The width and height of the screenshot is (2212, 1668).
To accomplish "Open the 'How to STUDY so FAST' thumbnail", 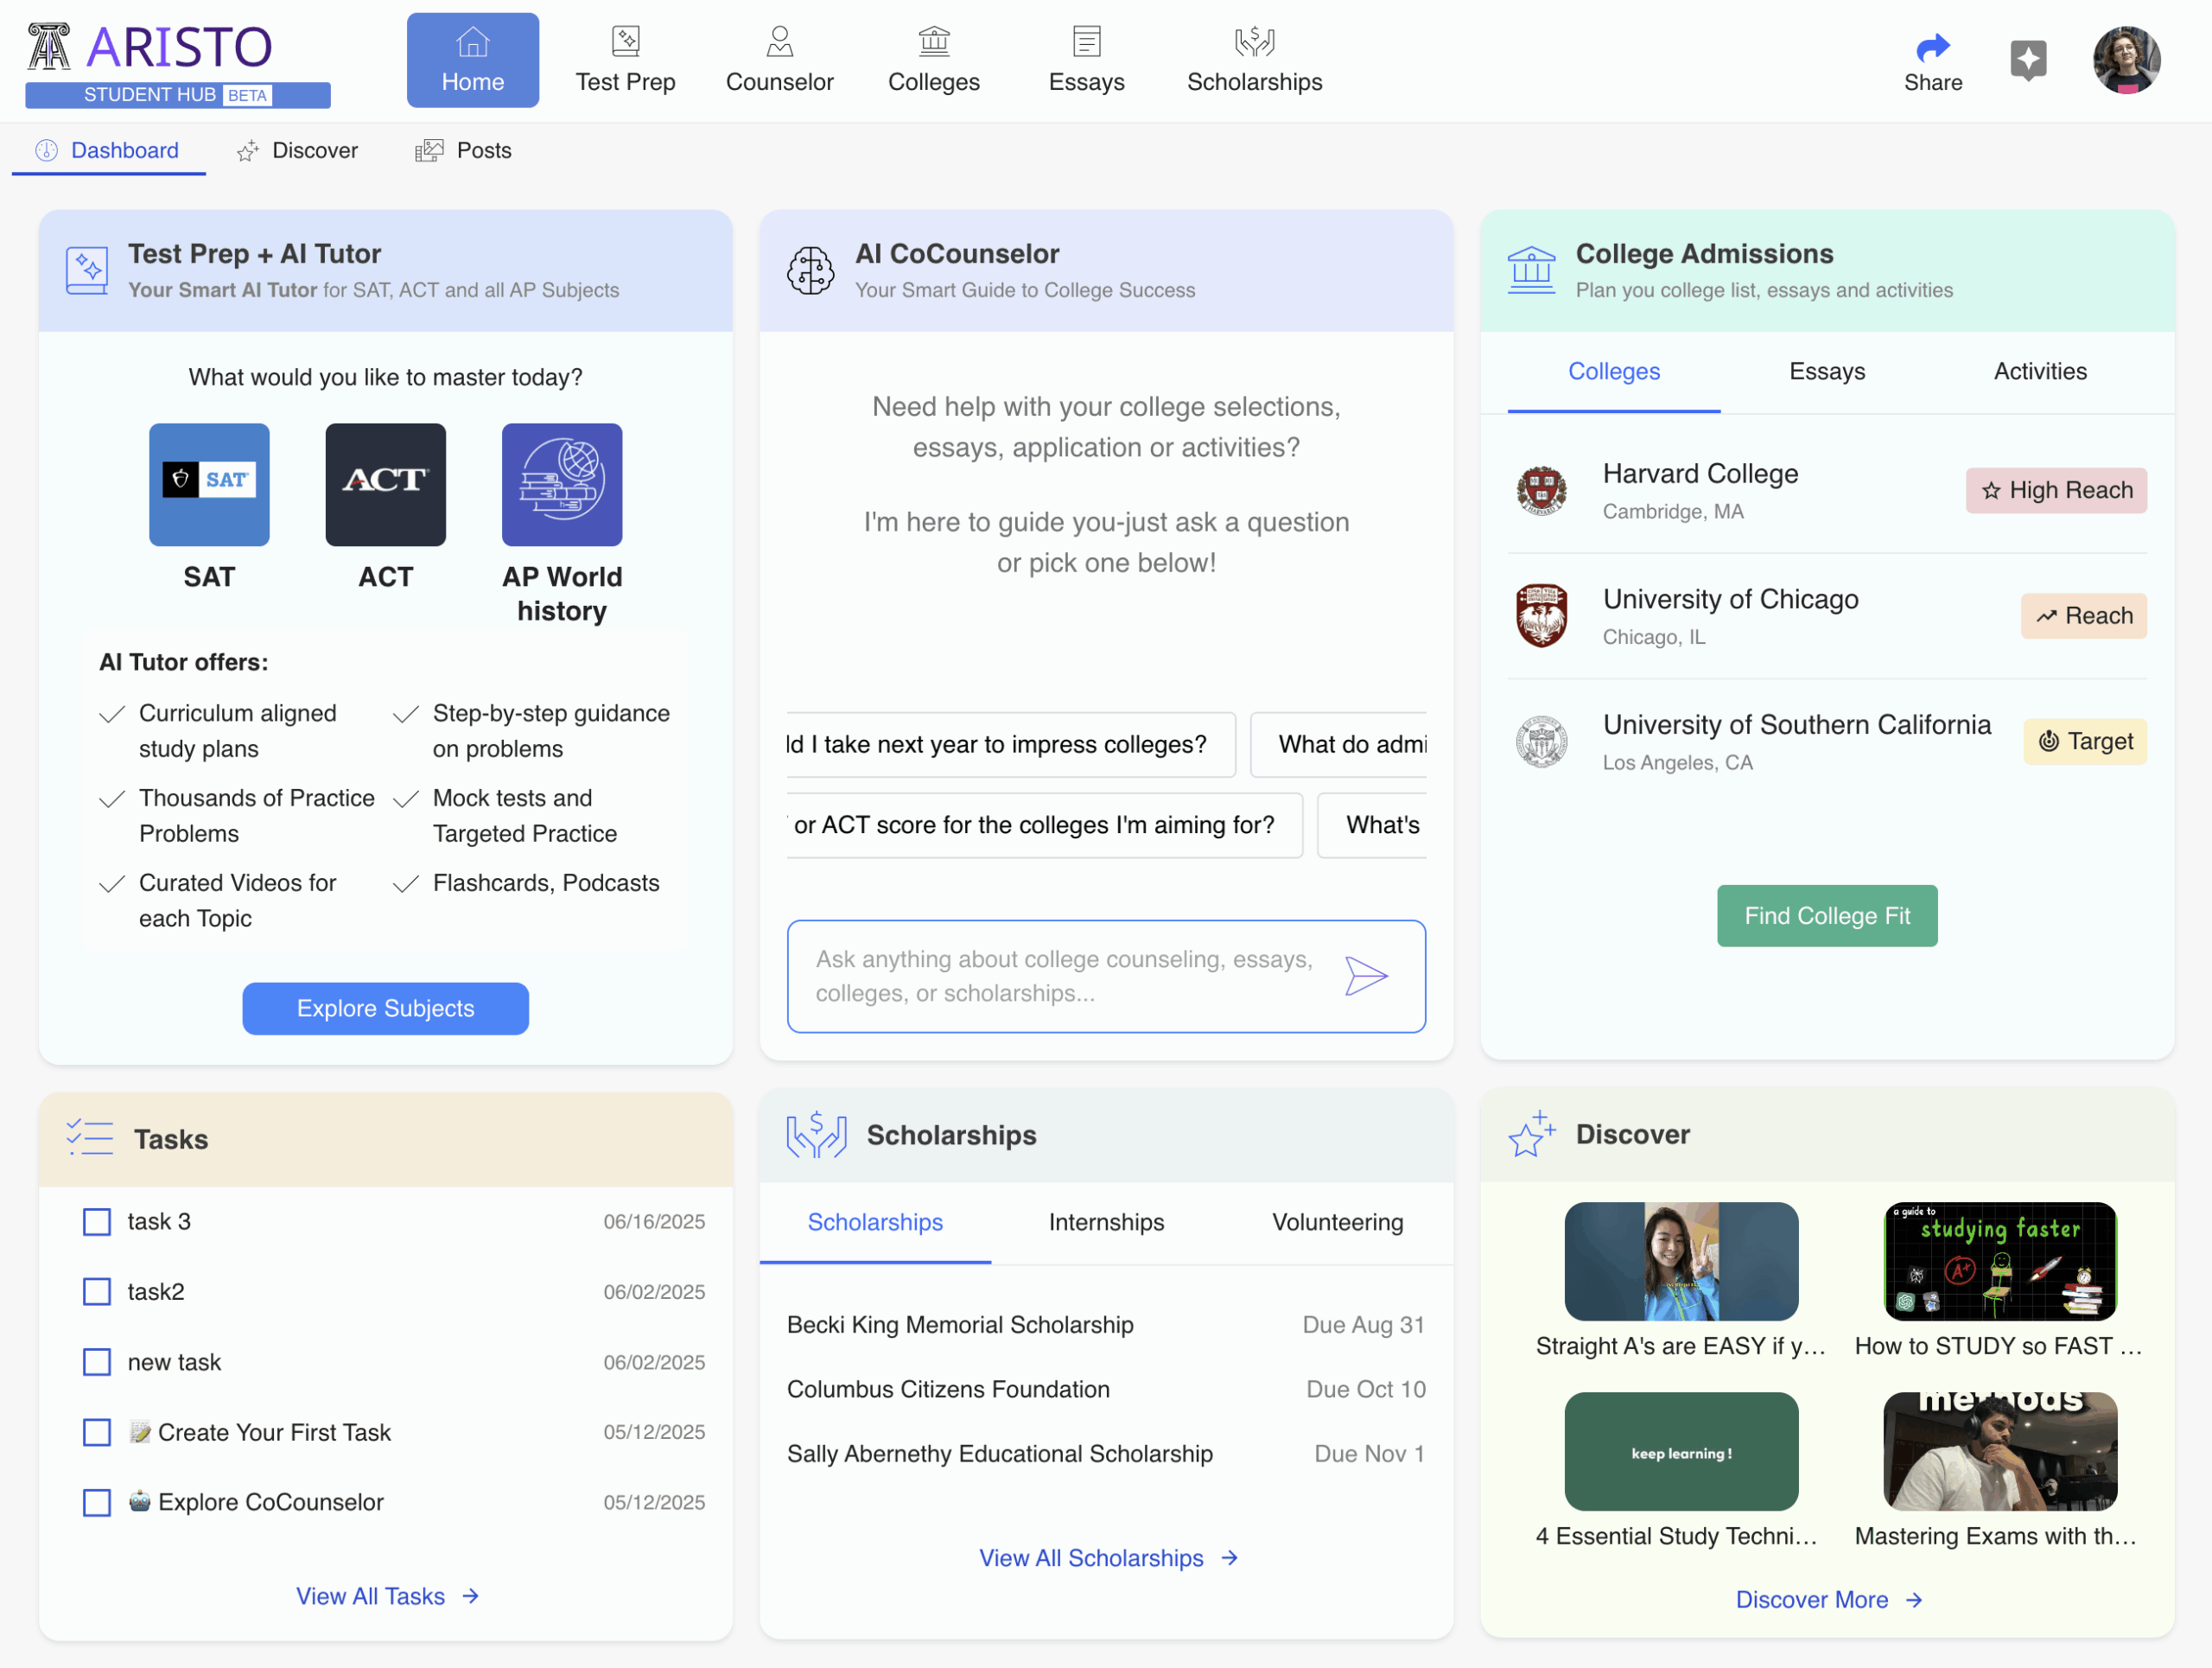I will [1999, 1261].
